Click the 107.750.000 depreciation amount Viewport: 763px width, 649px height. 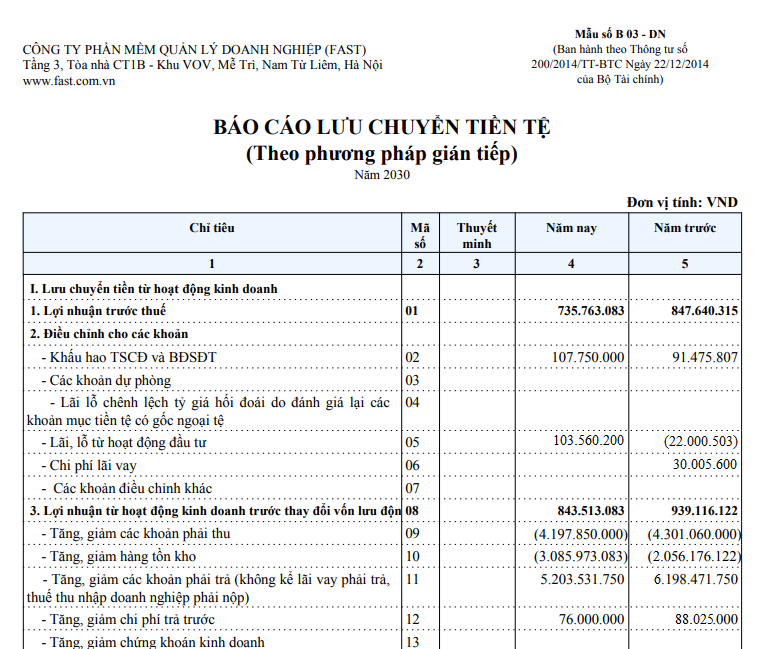(x=588, y=357)
